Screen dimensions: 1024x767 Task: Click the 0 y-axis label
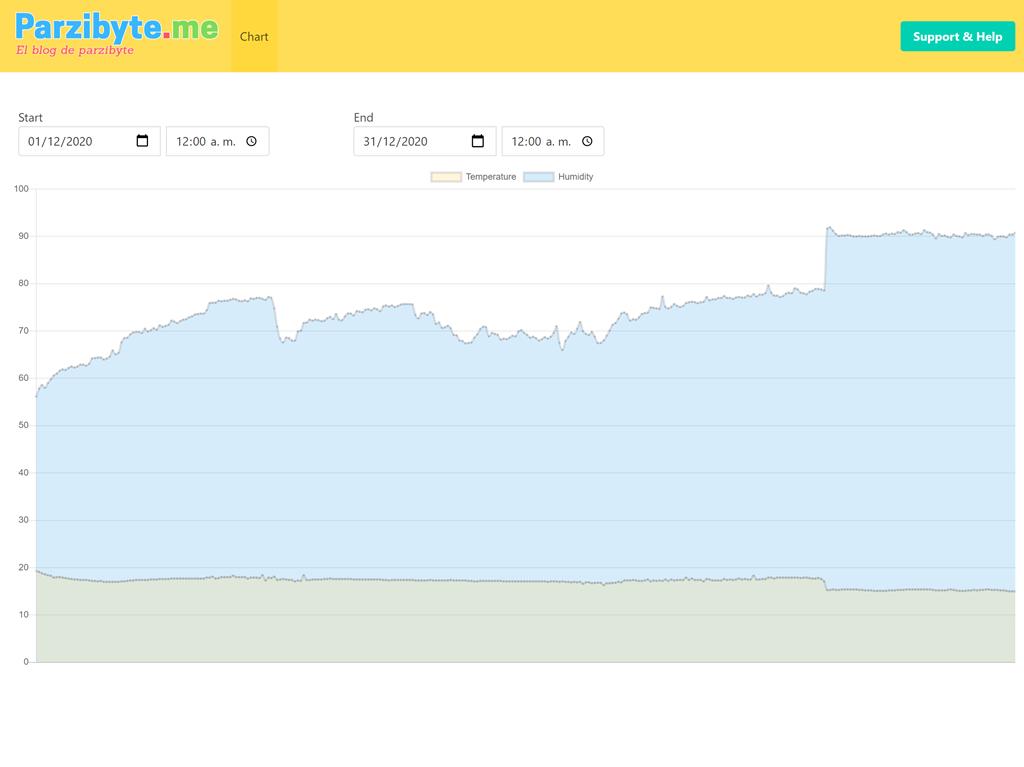point(26,662)
